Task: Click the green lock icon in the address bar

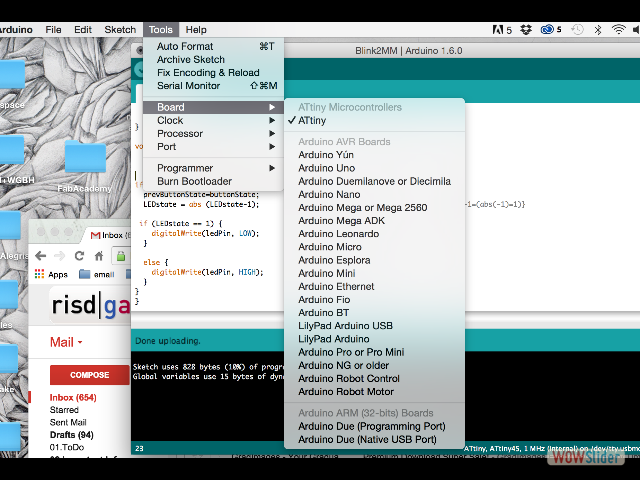Action: tap(121, 256)
